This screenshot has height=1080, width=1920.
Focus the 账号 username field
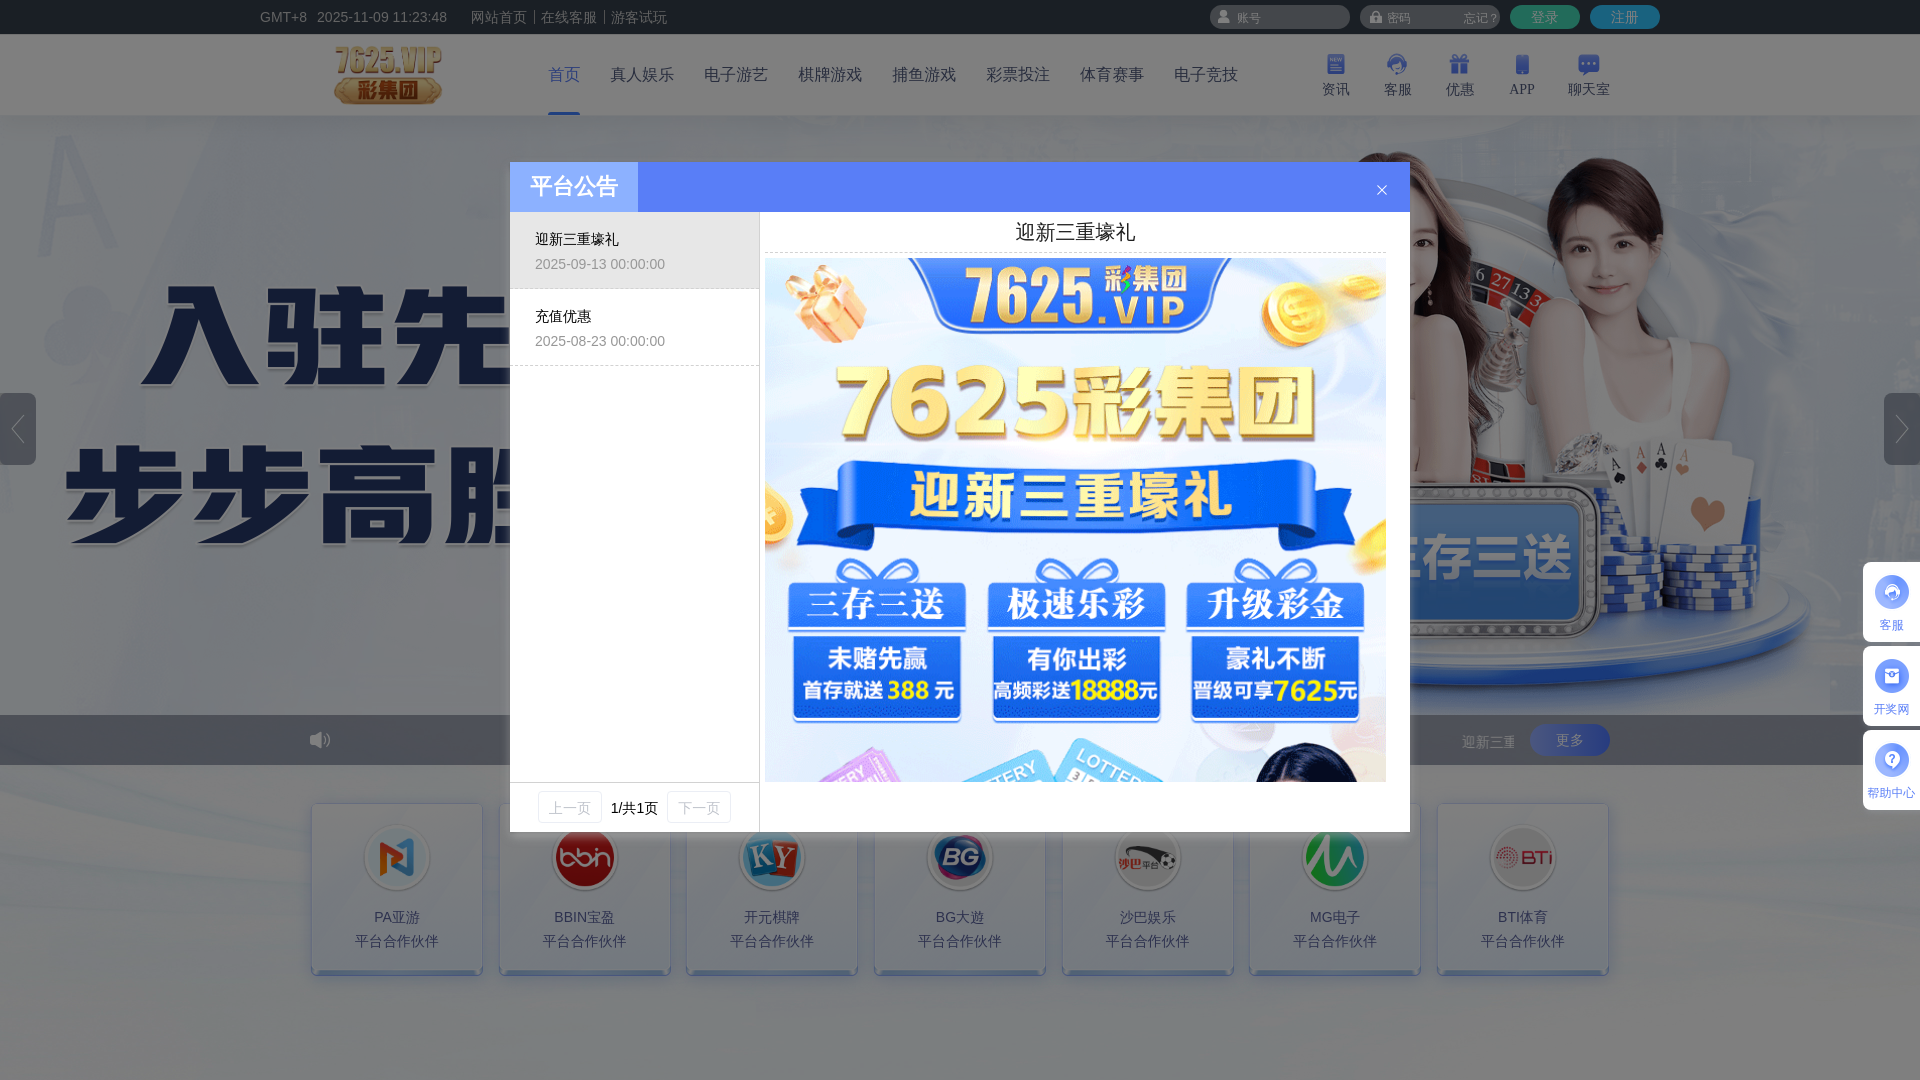pos(1280,17)
